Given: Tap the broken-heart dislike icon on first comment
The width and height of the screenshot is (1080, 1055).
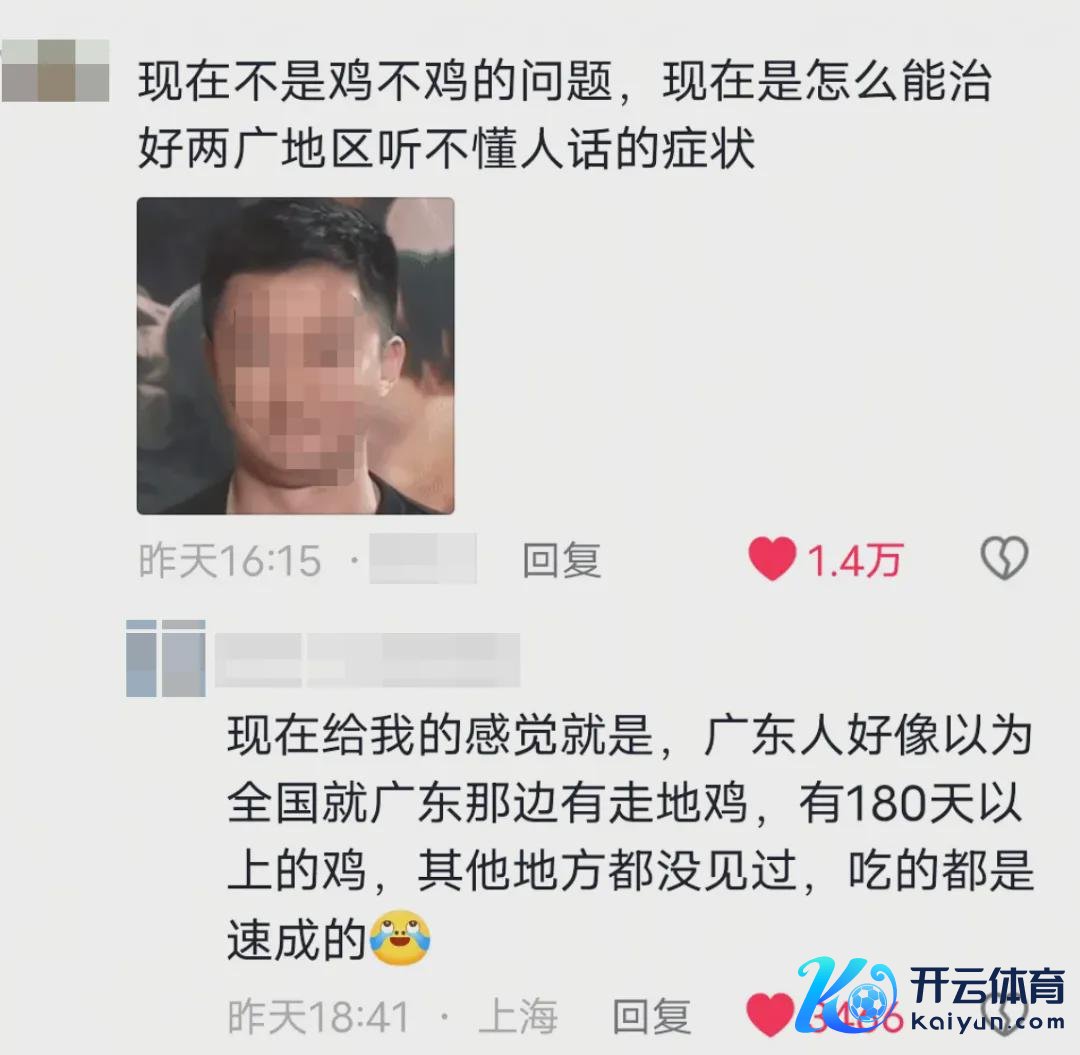Looking at the screenshot, I should point(1004,558).
